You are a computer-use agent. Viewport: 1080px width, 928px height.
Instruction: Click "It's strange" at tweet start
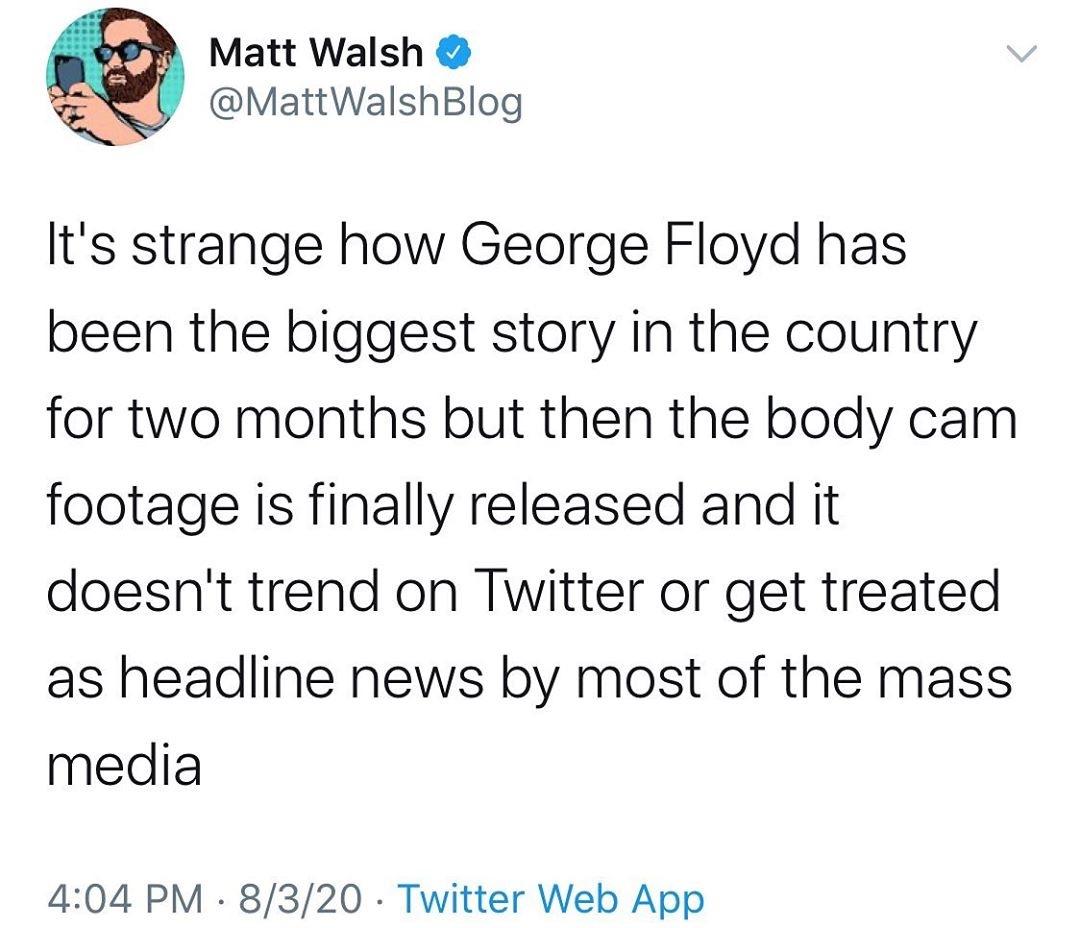point(185,247)
